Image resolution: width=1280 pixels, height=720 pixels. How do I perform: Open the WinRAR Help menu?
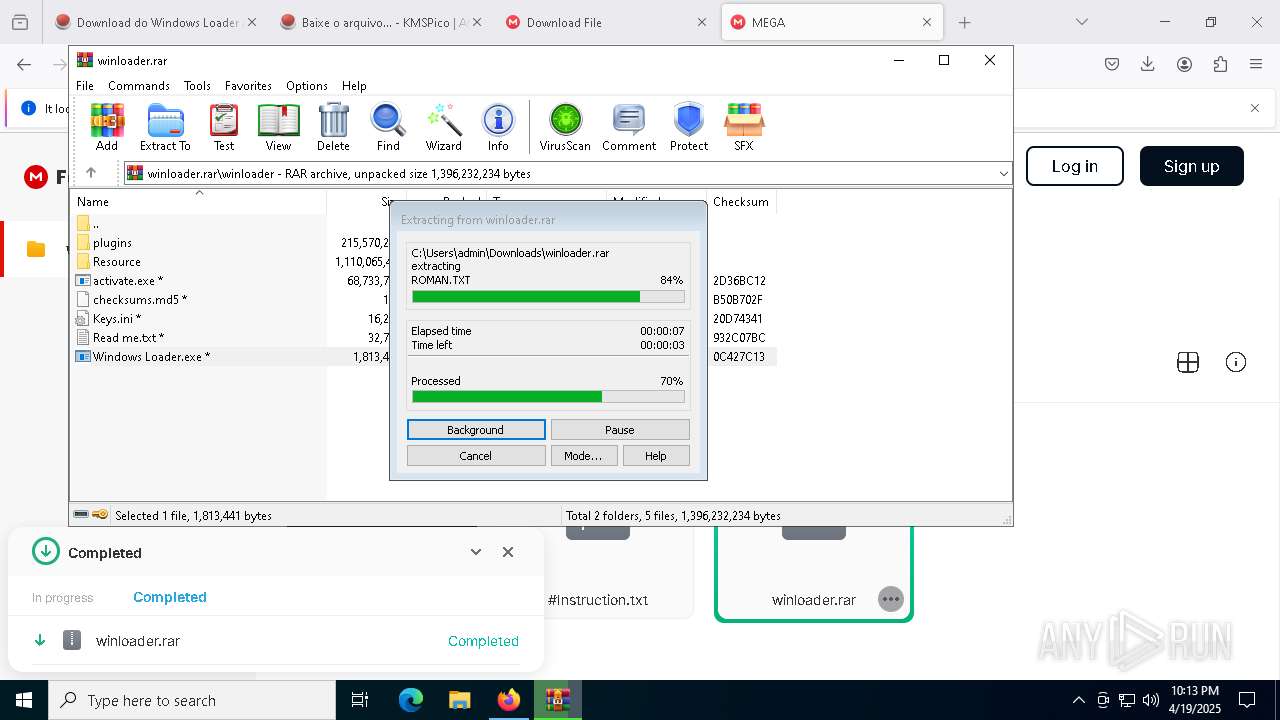354,86
